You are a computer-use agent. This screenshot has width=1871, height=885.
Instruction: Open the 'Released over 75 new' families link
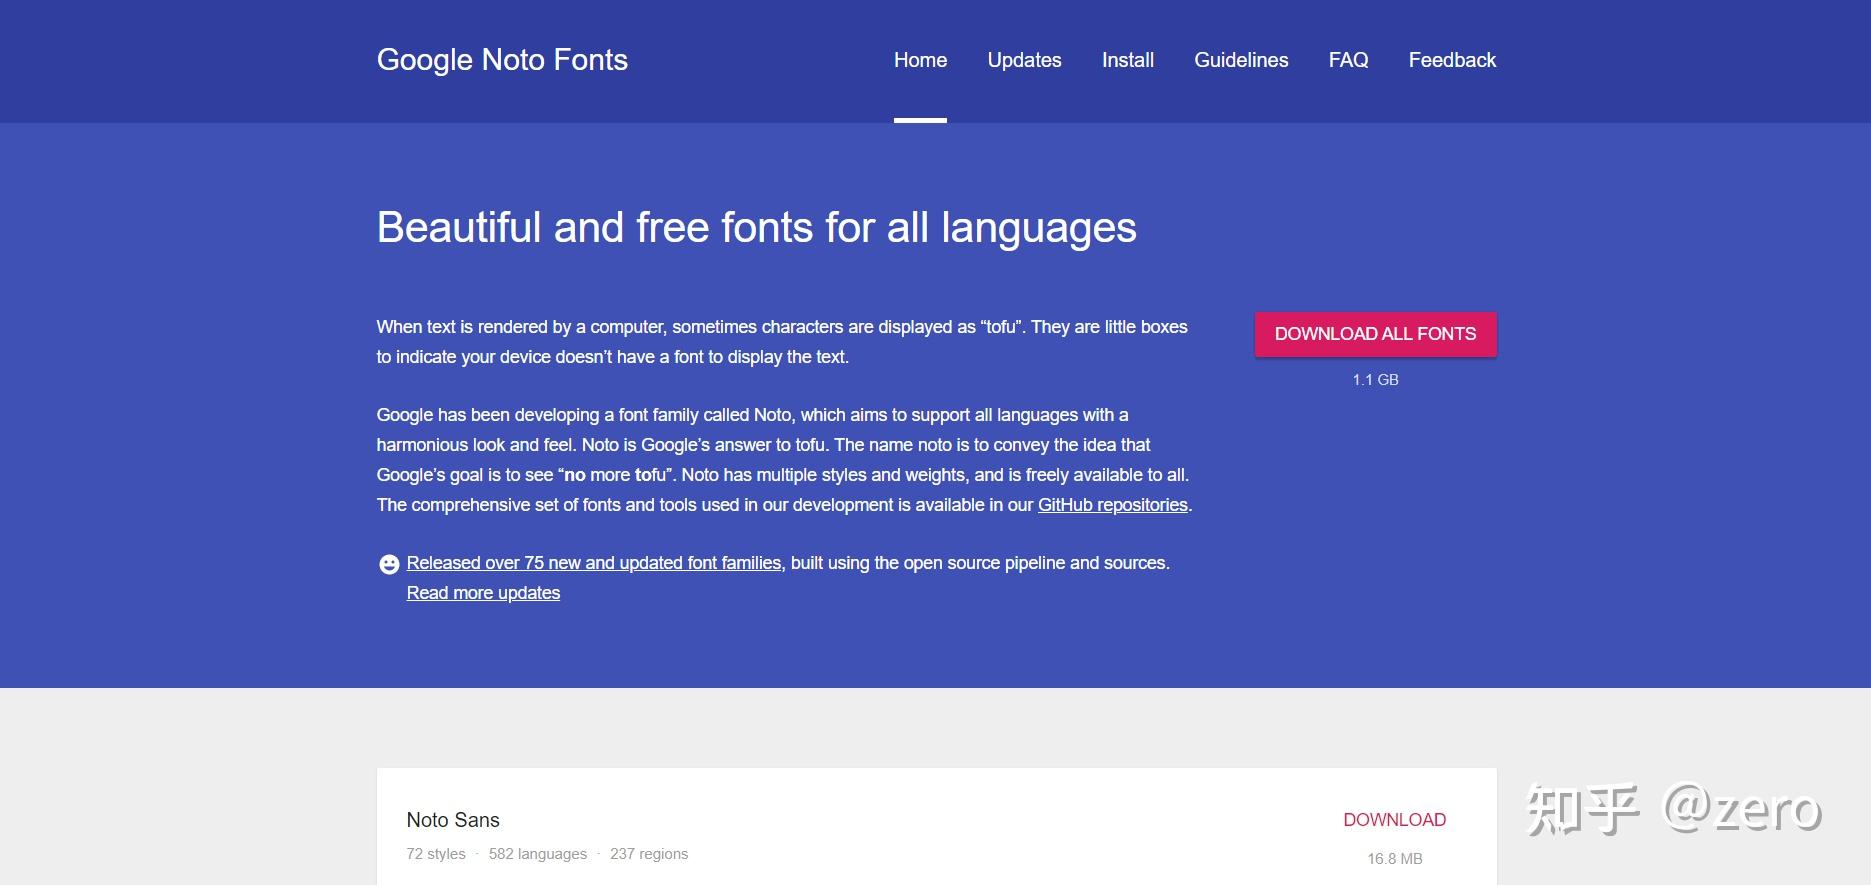(593, 563)
